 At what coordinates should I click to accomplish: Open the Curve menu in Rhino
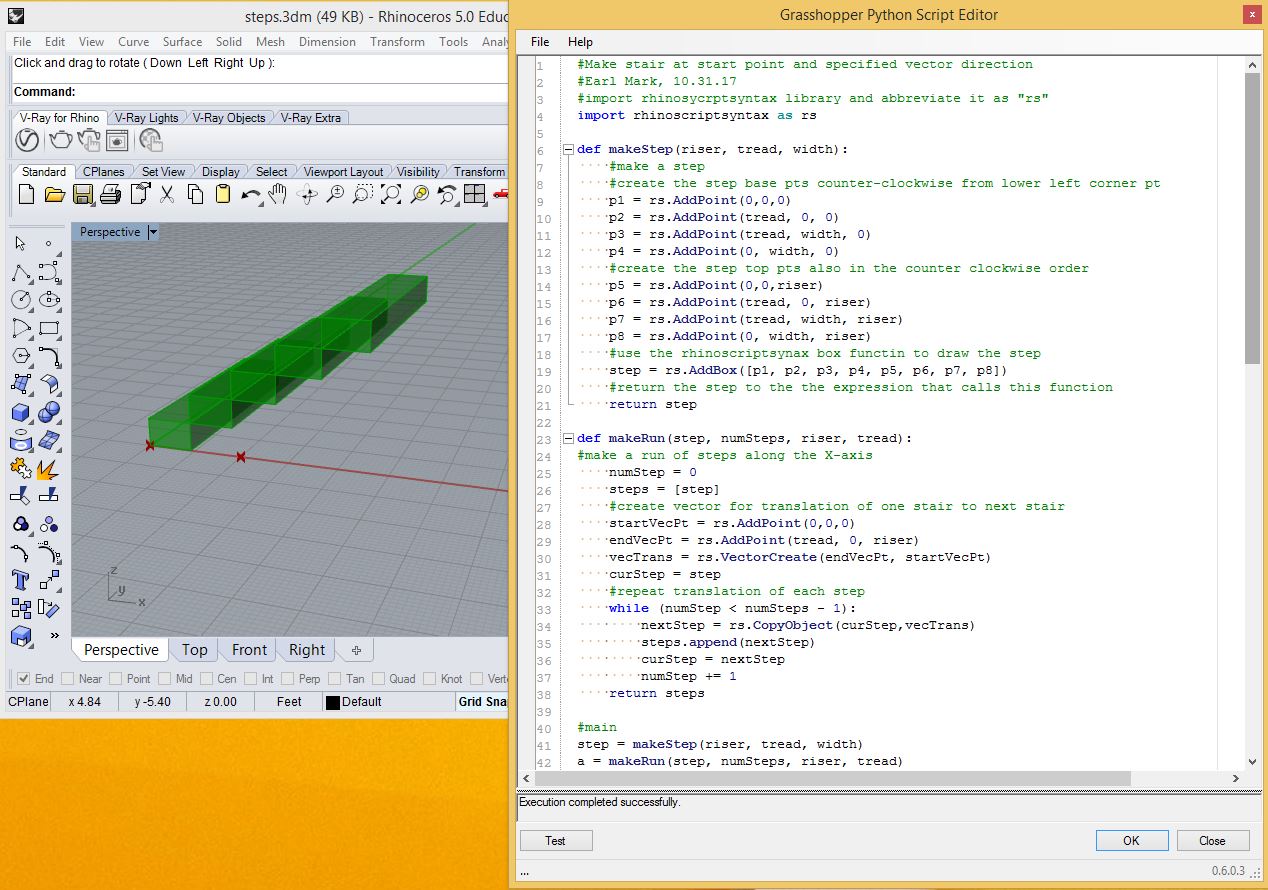click(133, 42)
